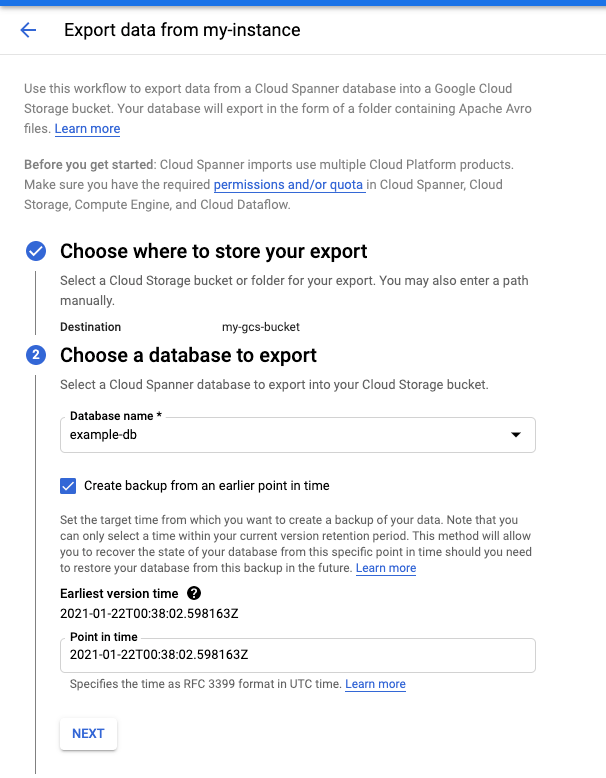Image resolution: width=606 pixels, height=778 pixels.
Task: Open the Database name dropdown arrow
Action: point(516,435)
